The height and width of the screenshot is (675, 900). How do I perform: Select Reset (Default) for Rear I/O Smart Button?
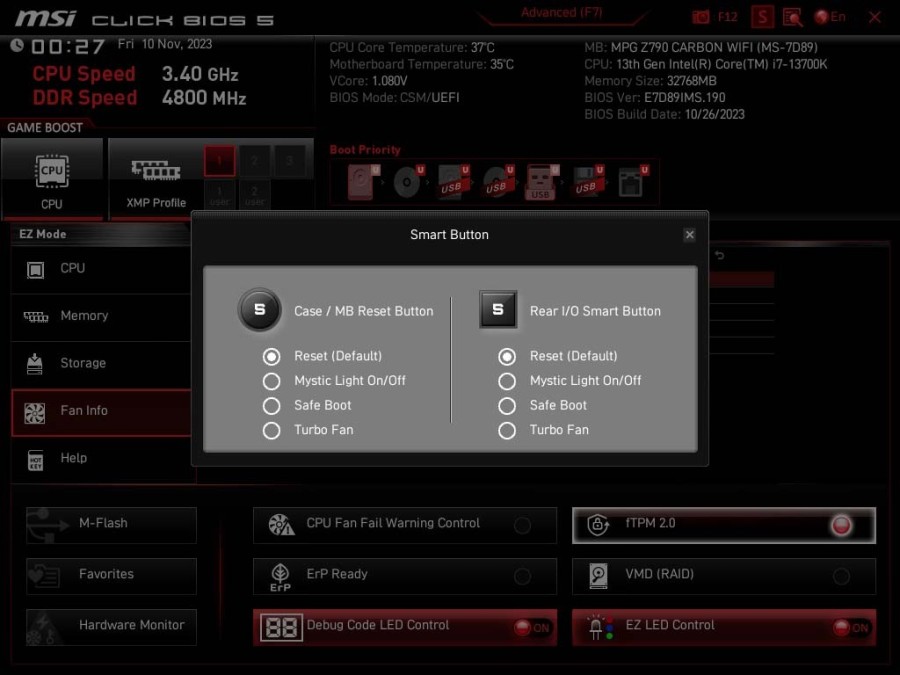click(507, 356)
